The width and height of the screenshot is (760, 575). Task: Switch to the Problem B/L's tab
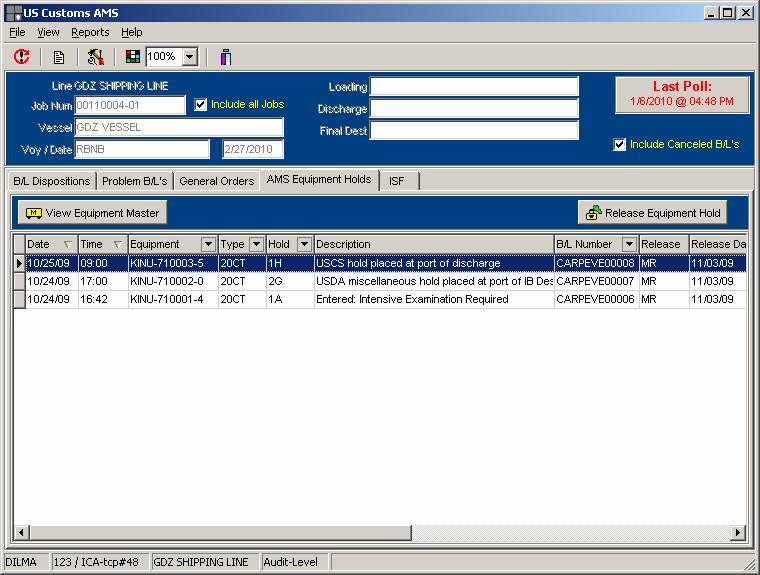click(135, 181)
